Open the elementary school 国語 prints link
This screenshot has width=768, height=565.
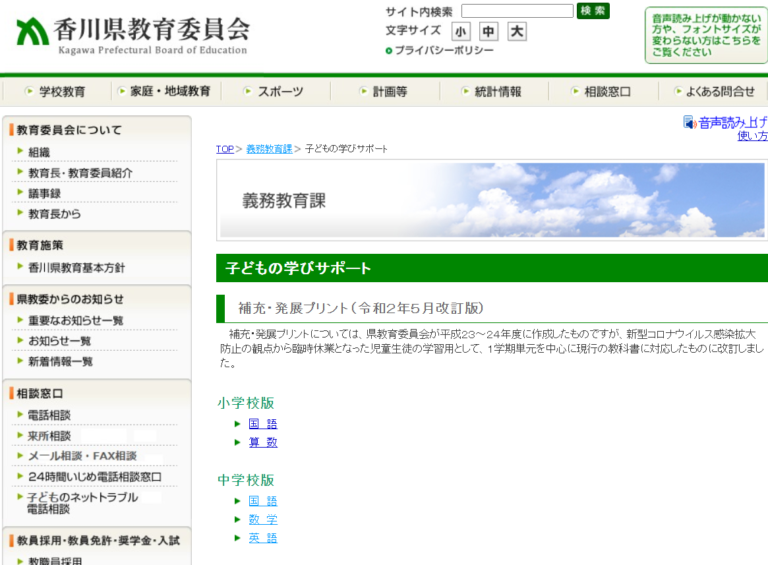[x=263, y=424]
